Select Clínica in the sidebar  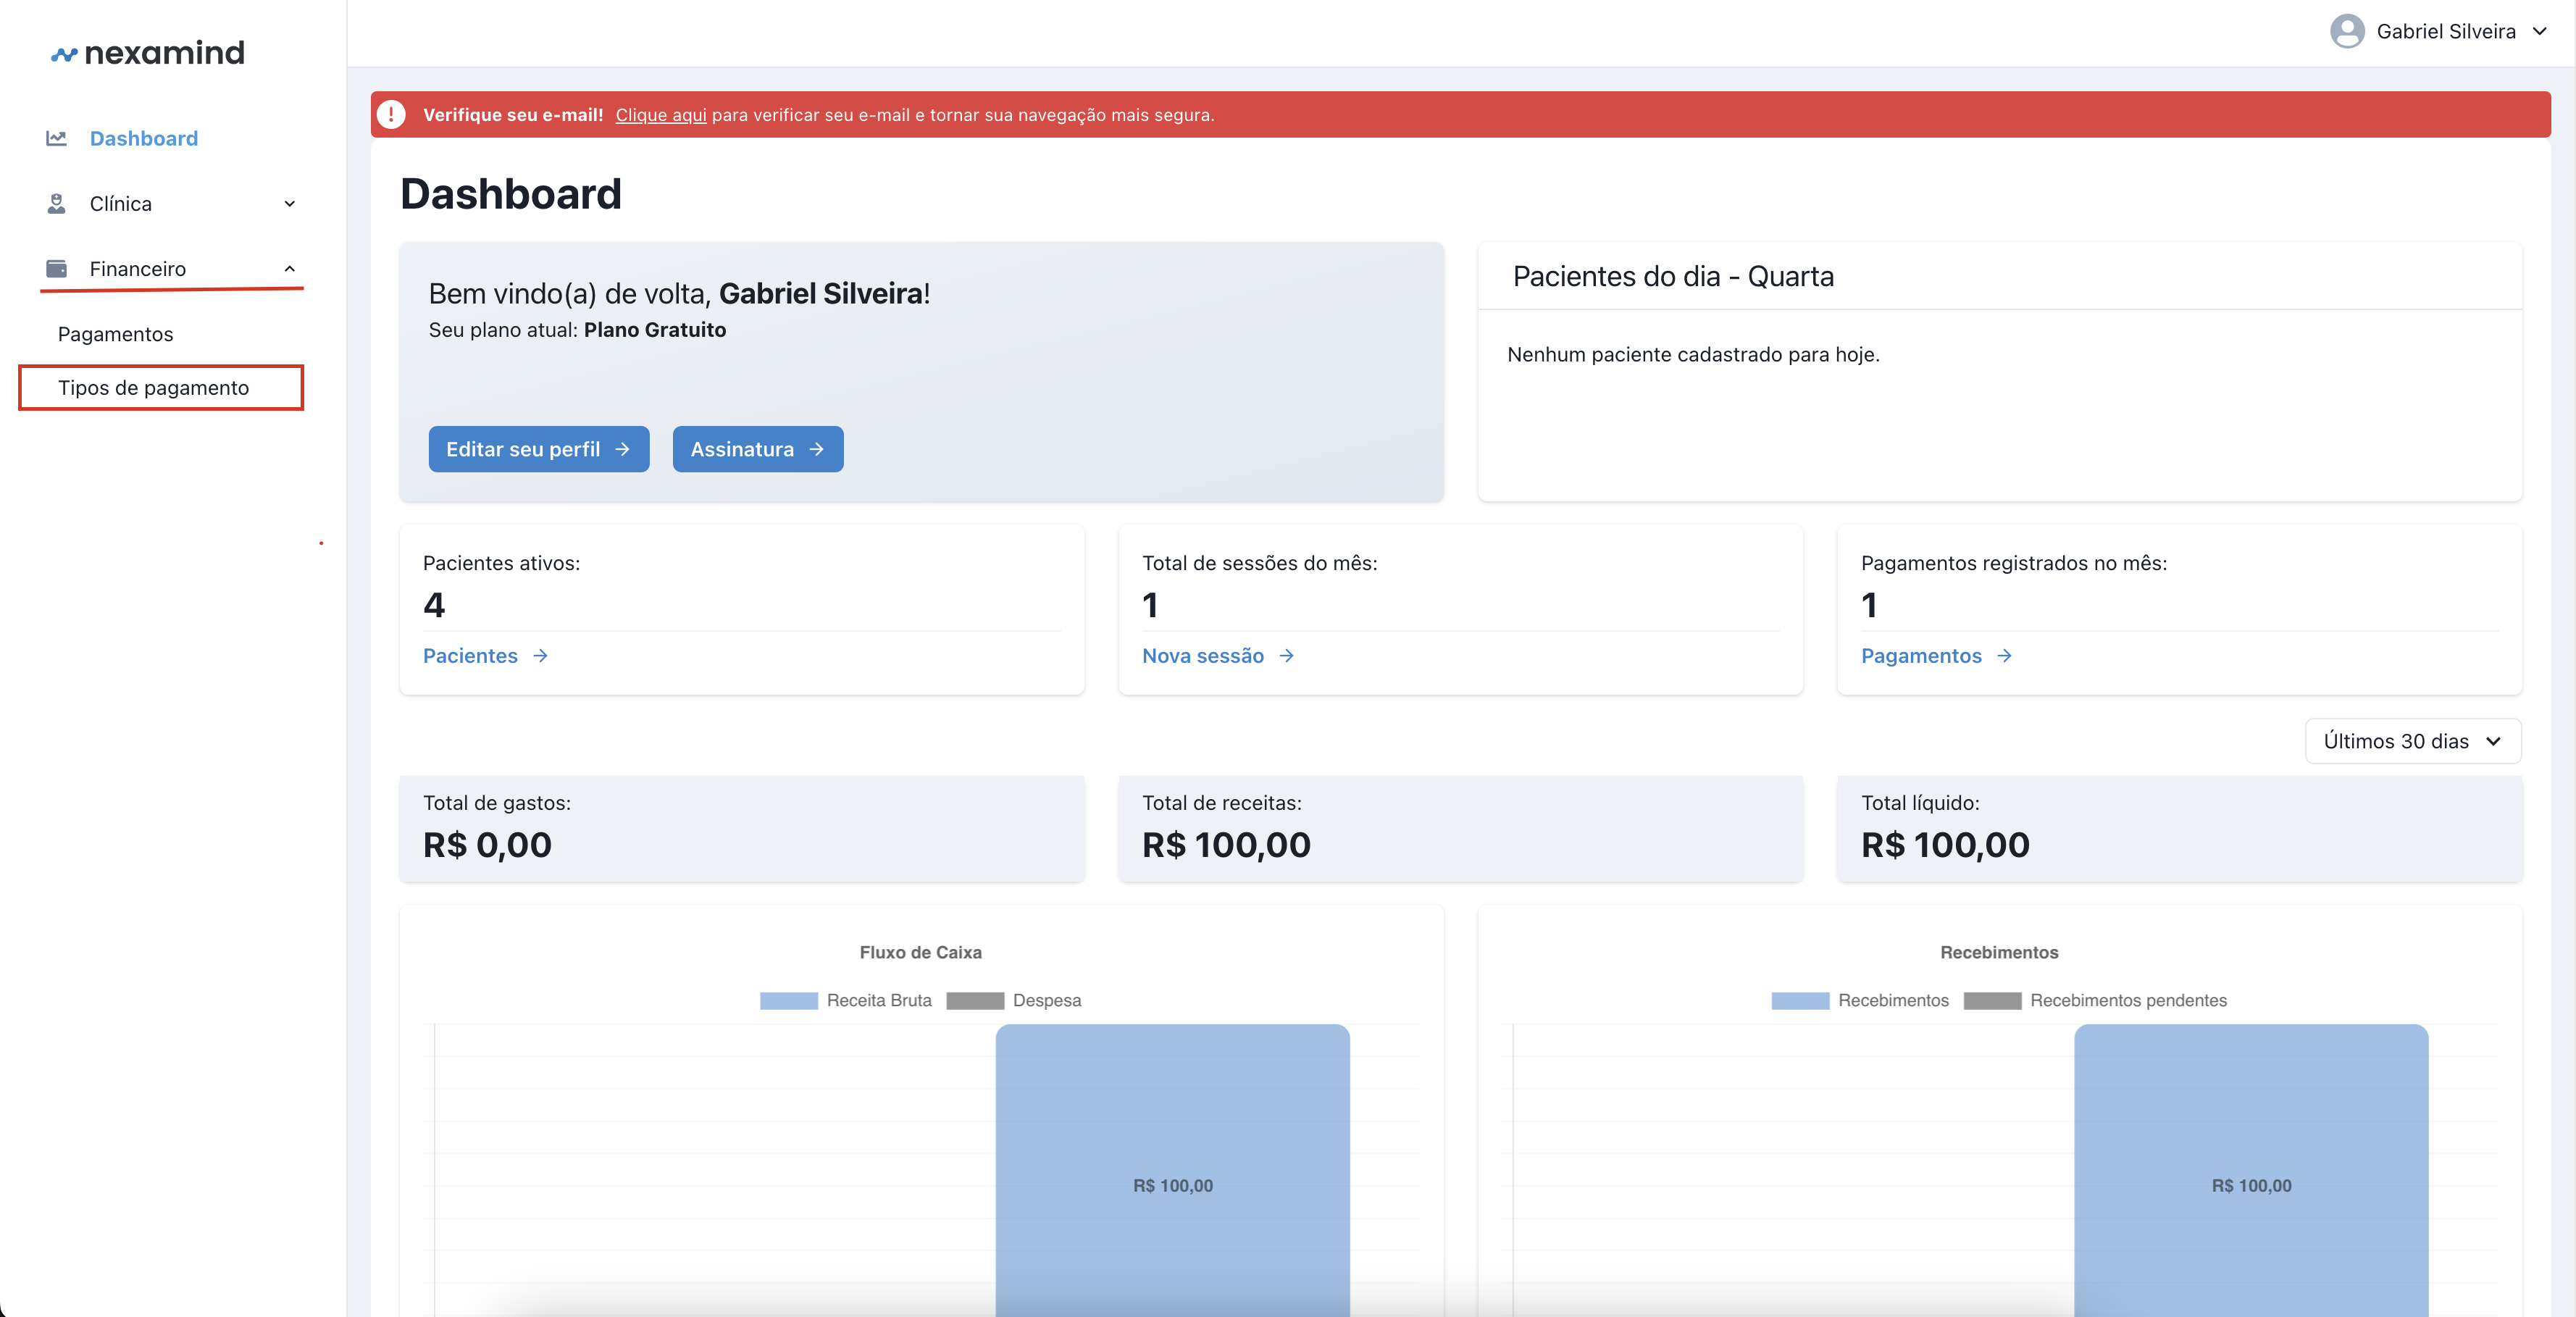coord(121,204)
